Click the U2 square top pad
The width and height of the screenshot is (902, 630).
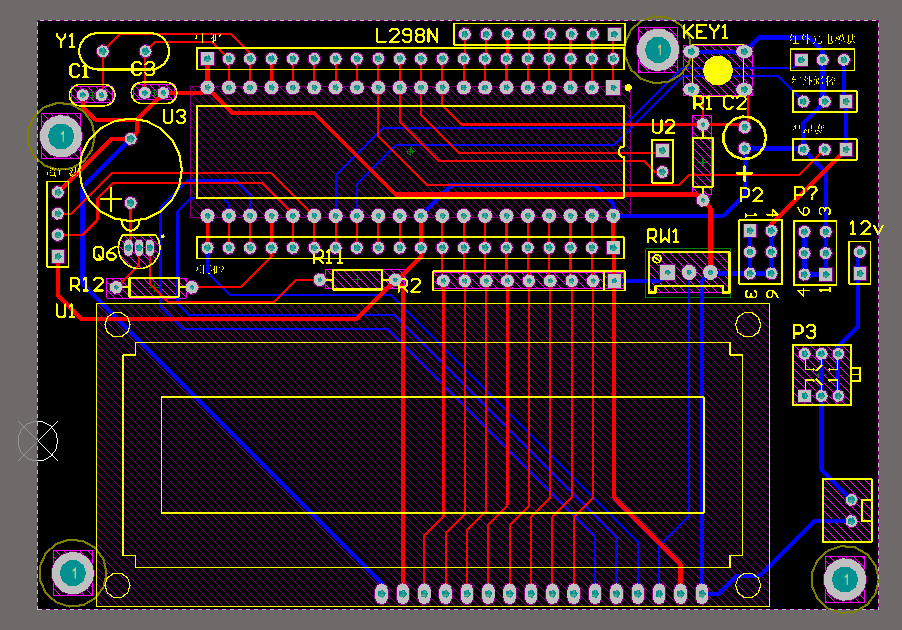click(662, 151)
